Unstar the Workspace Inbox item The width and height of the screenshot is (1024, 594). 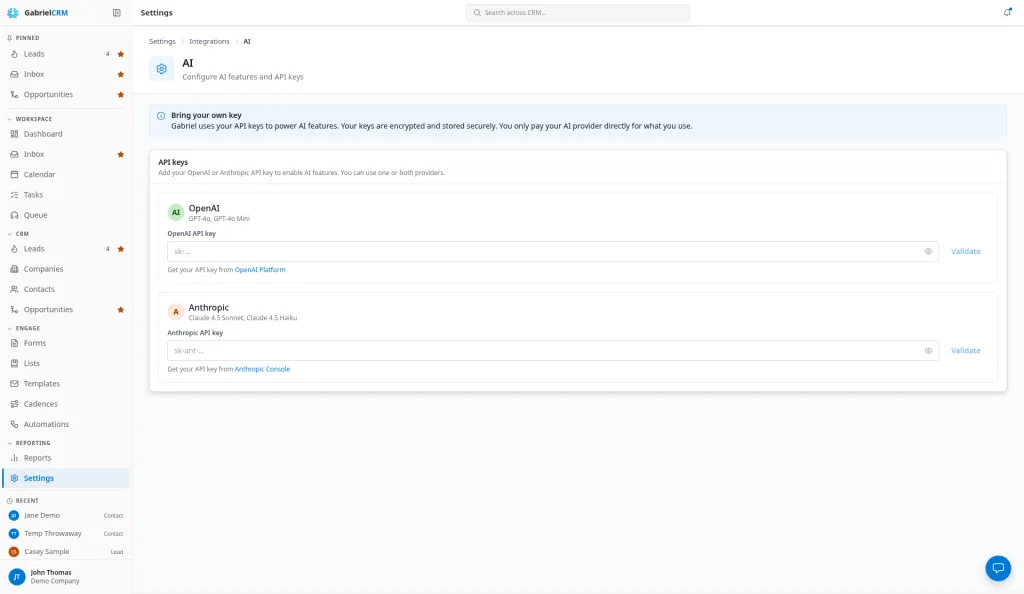121,155
